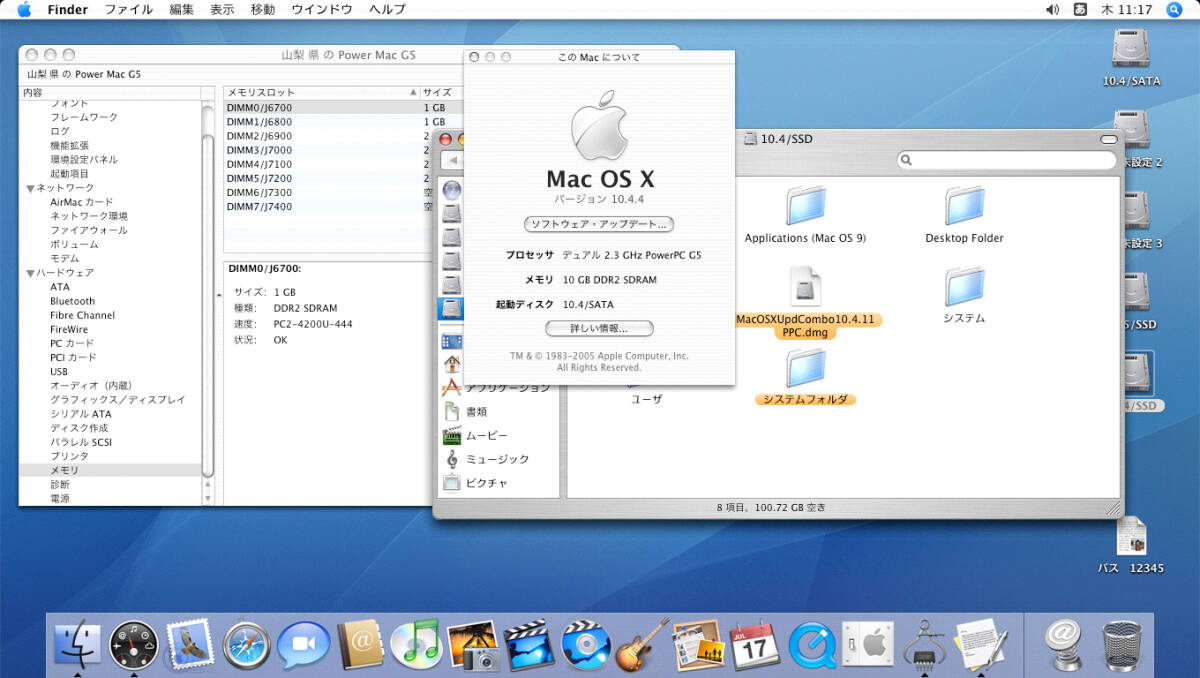Image resolution: width=1200 pixels, height=678 pixels.
Task: Open the Pages icon in the Dock
Action: pos(699,645)
